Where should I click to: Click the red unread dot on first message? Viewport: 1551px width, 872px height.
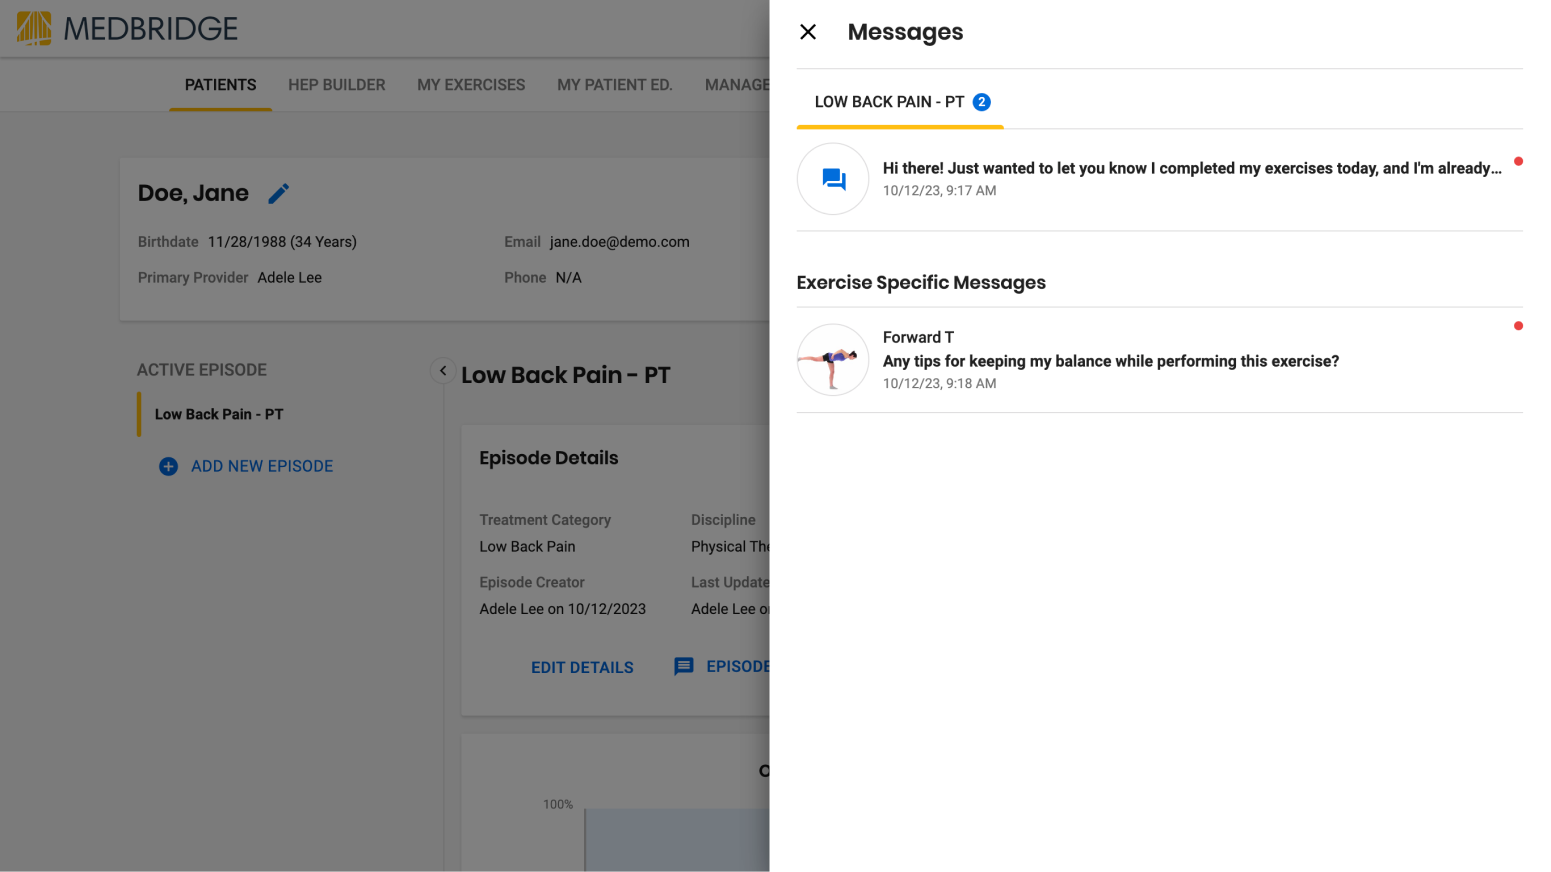(1518, 161)
